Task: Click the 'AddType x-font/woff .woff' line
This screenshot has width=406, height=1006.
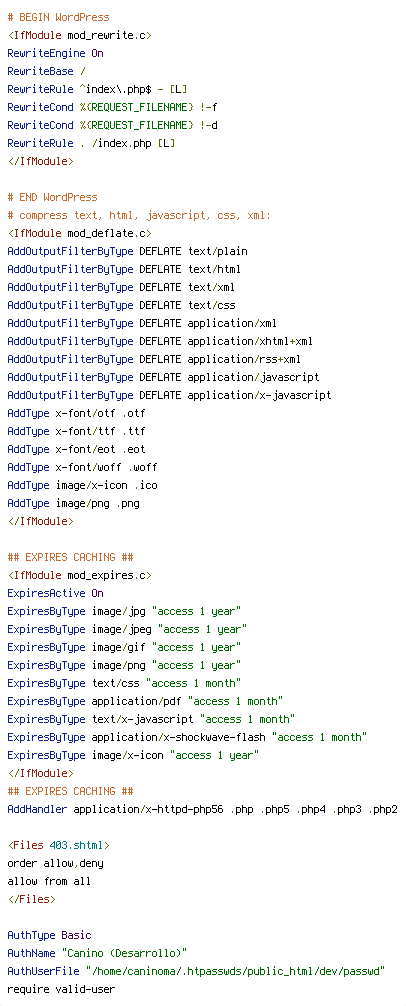Action: pos(83,466)
